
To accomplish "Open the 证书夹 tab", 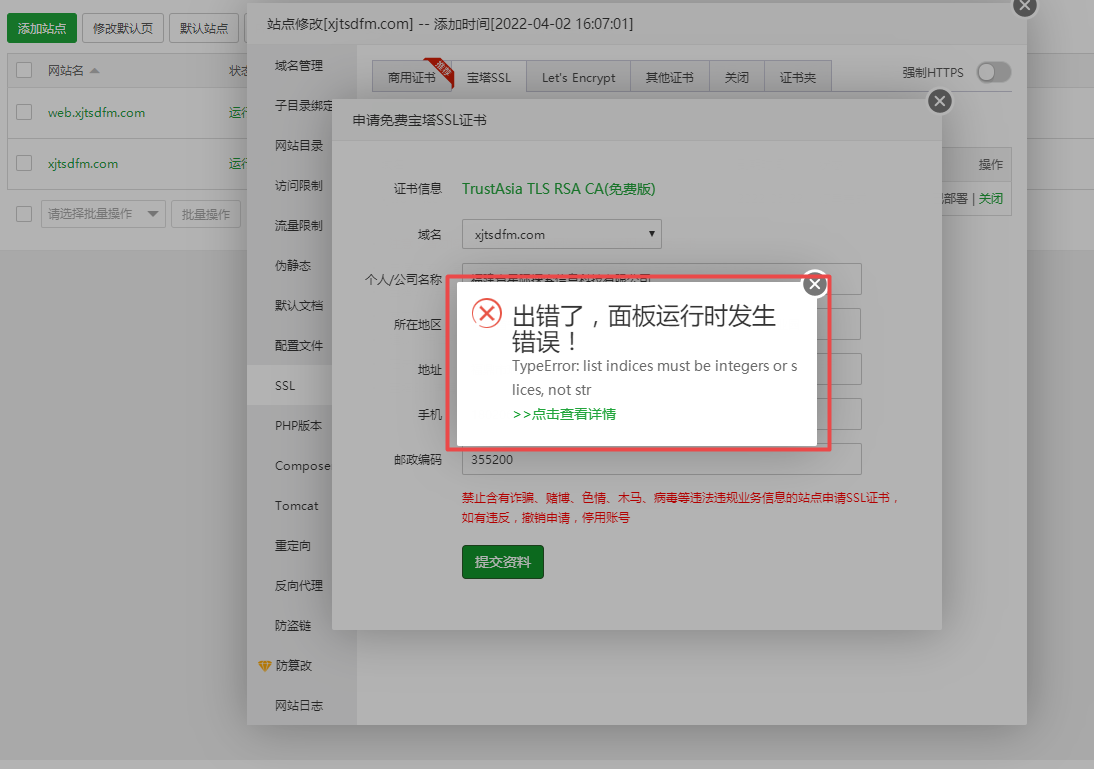I will click(797, 77).
